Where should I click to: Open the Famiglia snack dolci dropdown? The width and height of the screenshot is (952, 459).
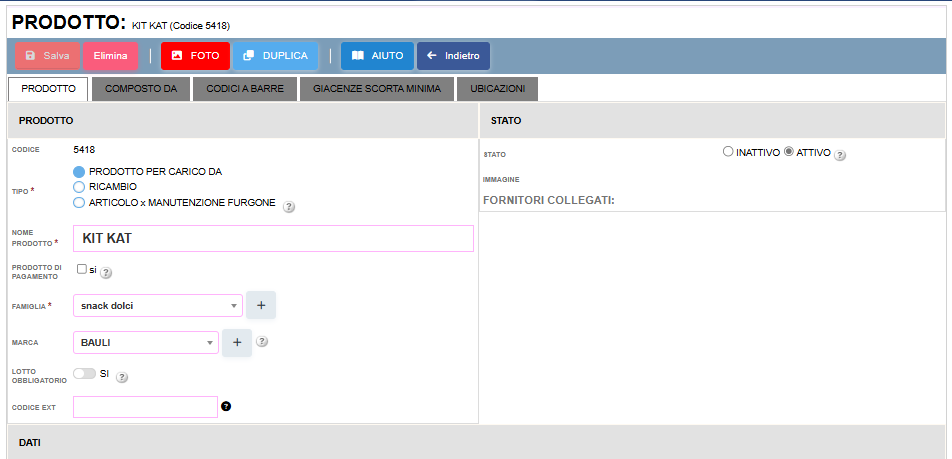pos(158,306)
